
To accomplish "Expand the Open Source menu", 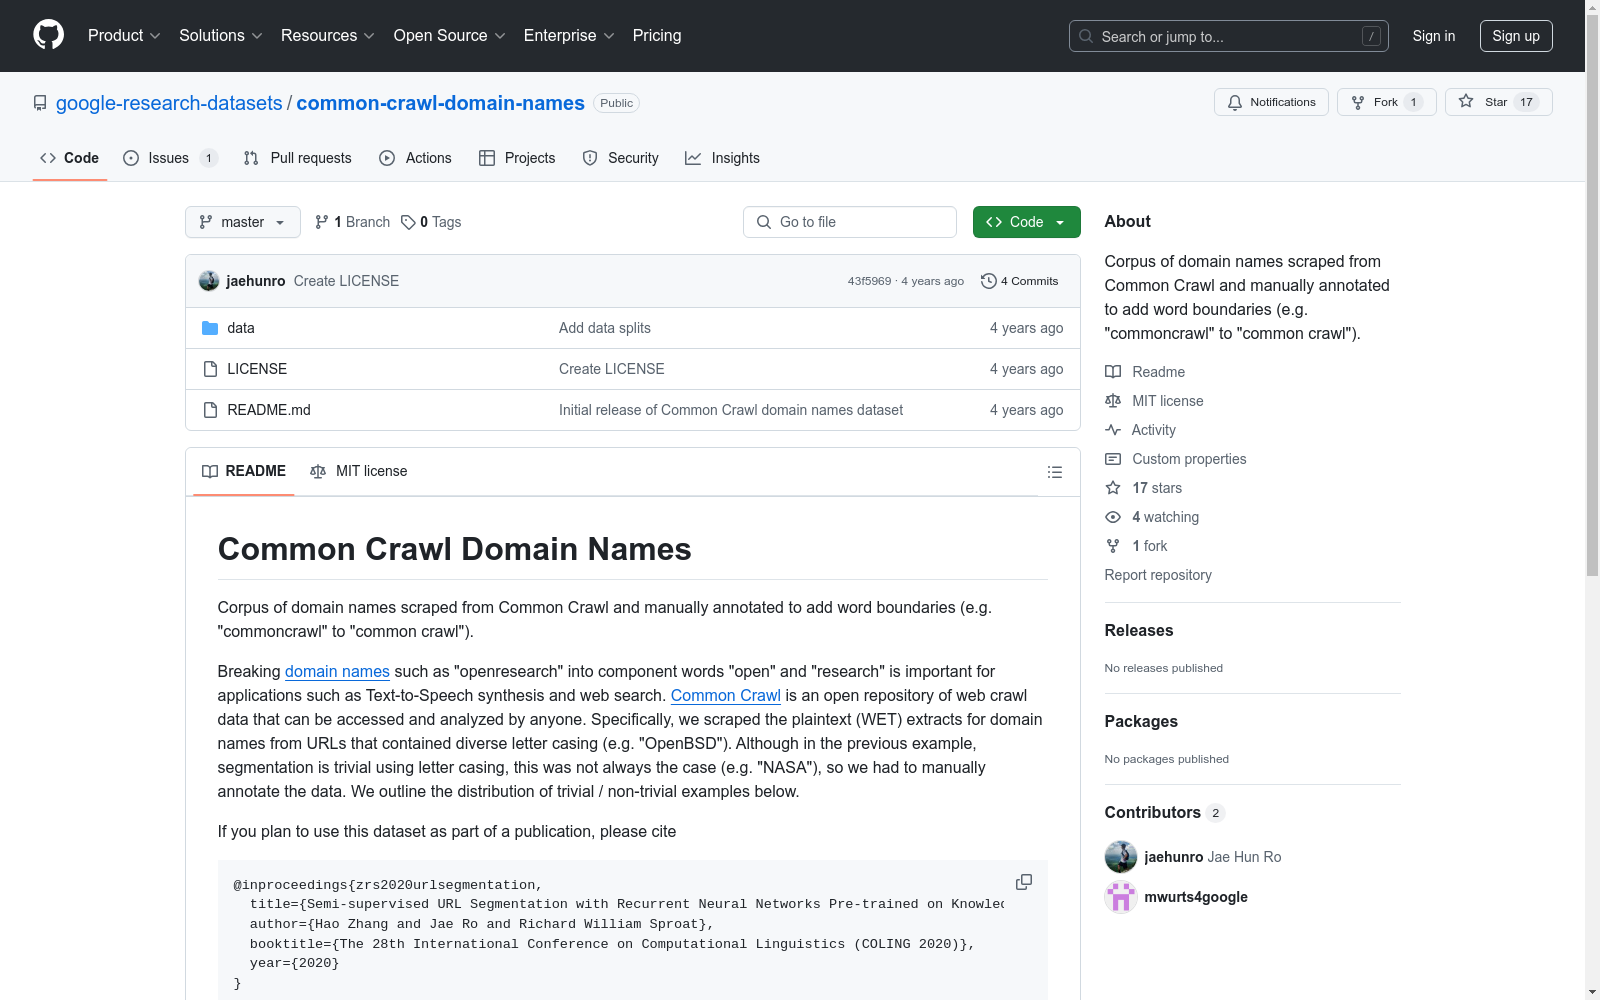I will 450,35.
